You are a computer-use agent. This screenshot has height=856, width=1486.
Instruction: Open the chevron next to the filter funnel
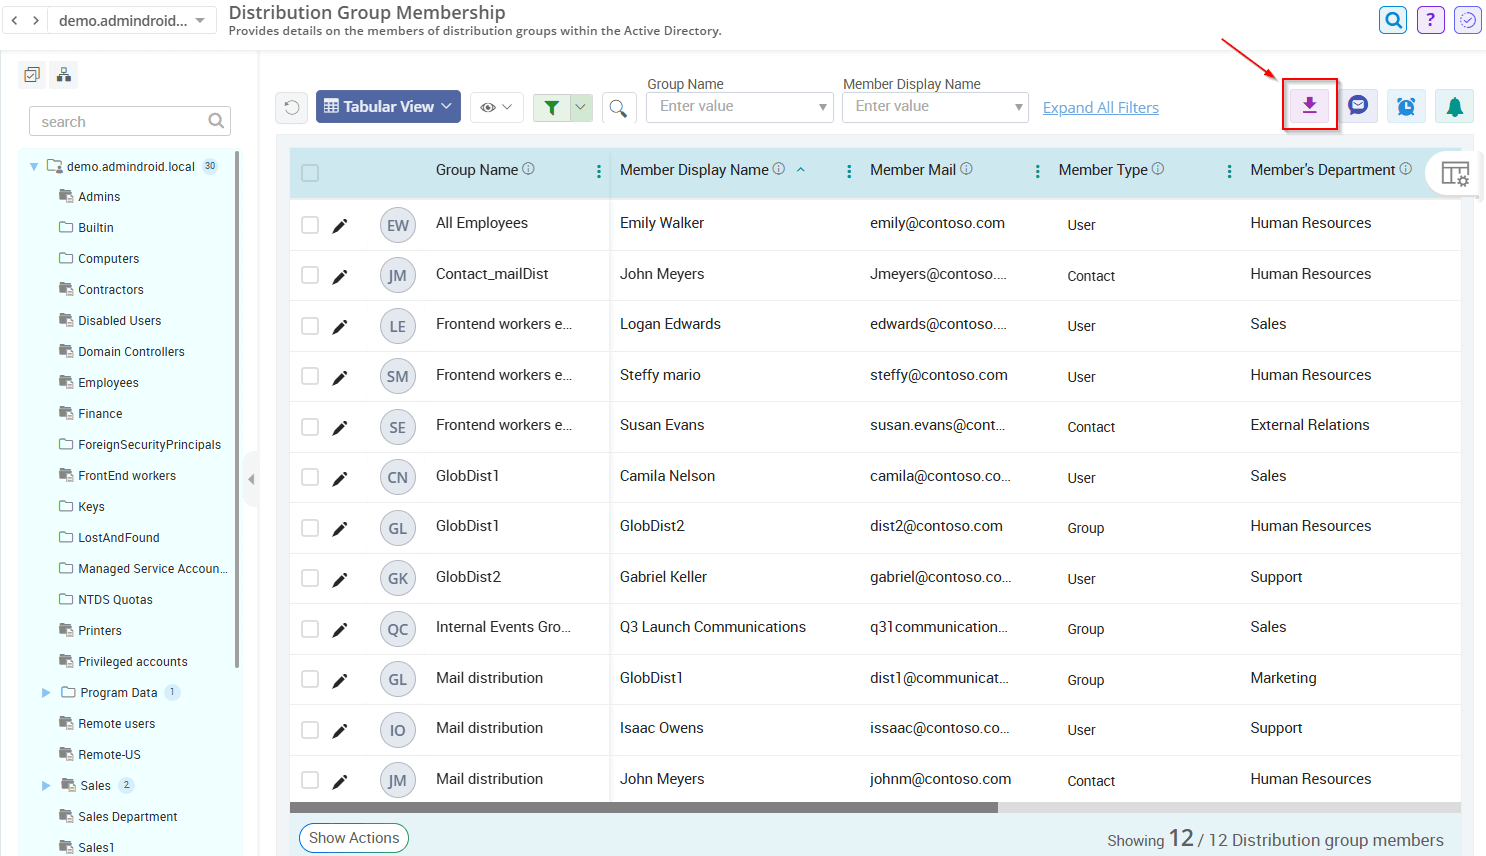[x=579, y=107]
